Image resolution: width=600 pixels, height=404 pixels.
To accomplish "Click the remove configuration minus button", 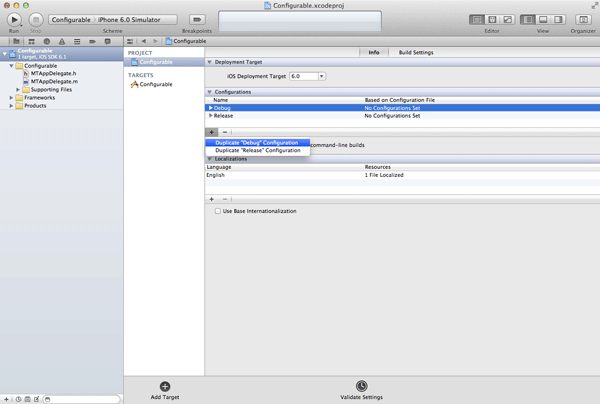I will click(x=225, y=132).
